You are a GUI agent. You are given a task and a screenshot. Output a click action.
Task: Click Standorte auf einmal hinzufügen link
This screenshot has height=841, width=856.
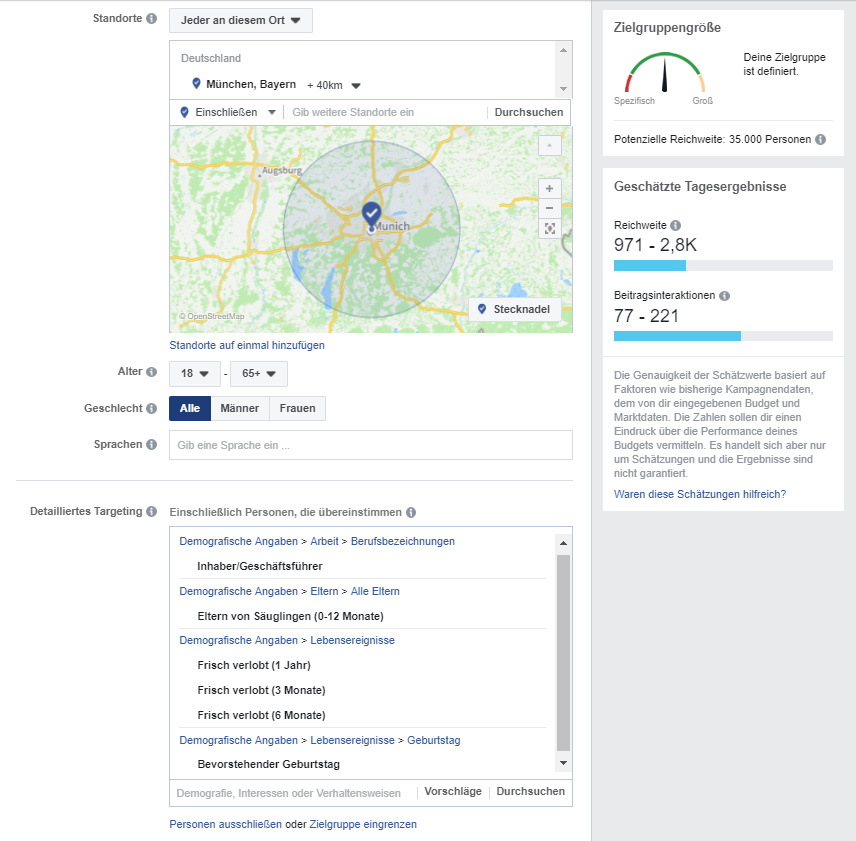point(247,345)
